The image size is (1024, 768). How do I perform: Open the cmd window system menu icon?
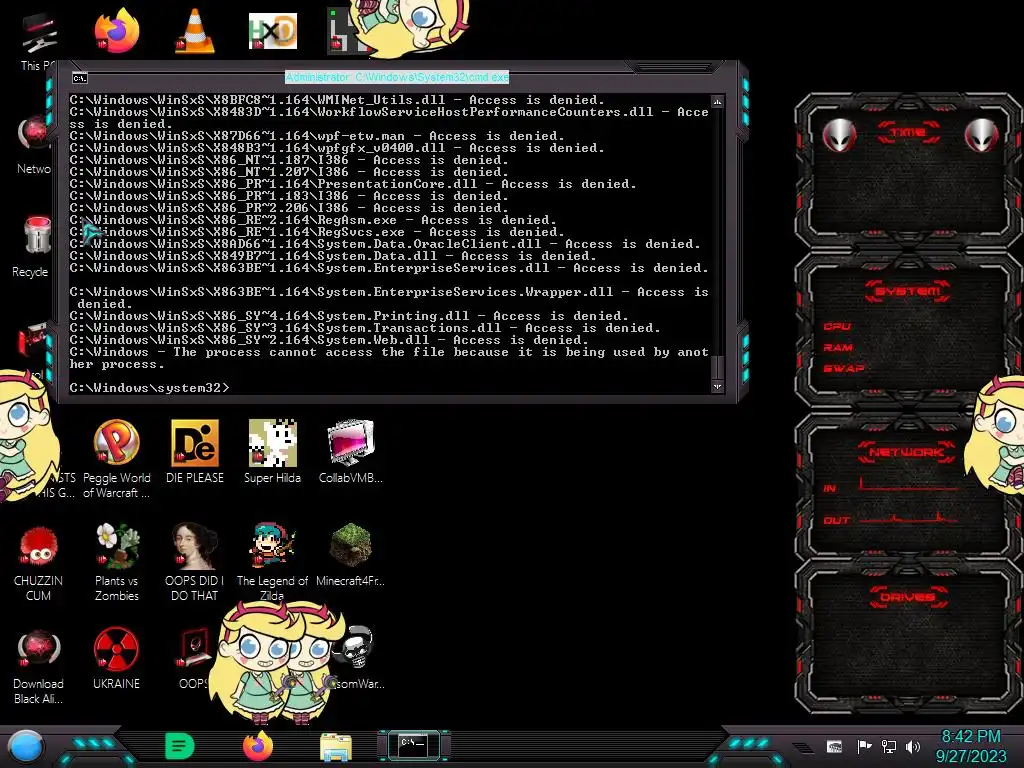80,78
